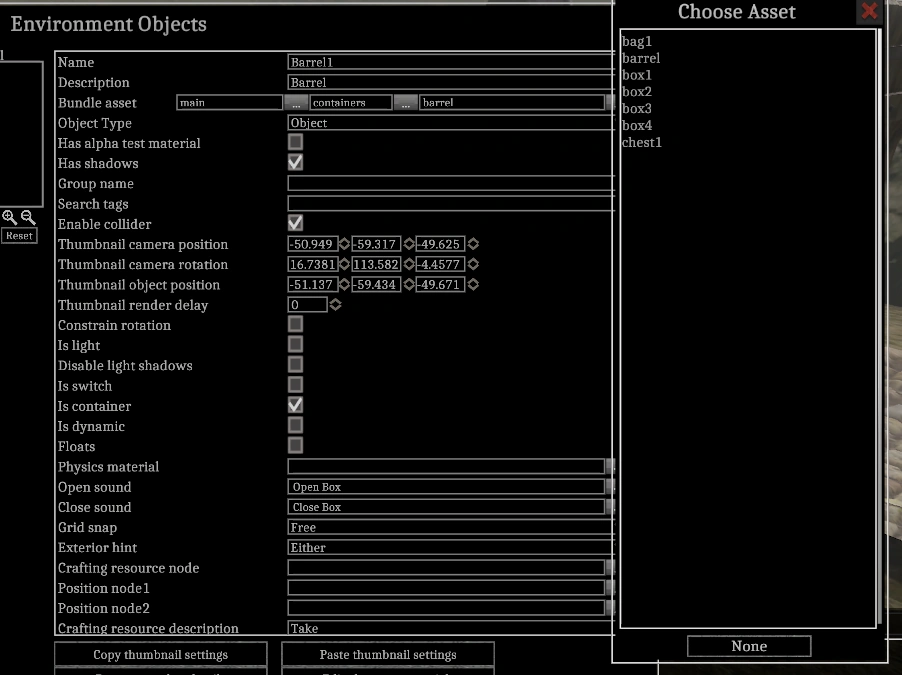Viewport: 902px width, 675px height.
Task: Check the Is light checkbox
Action: [x=295, y=344]
